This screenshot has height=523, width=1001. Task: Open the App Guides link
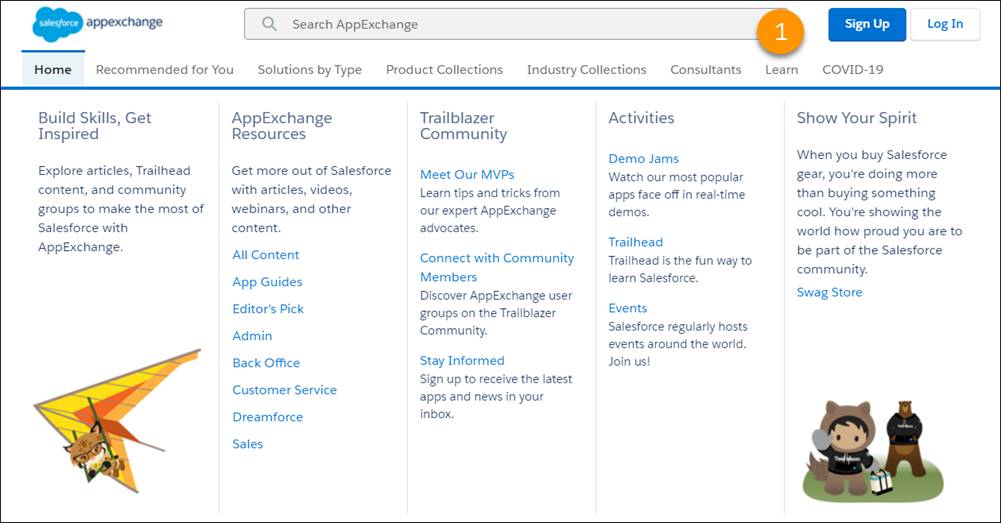tap(267, 282)
